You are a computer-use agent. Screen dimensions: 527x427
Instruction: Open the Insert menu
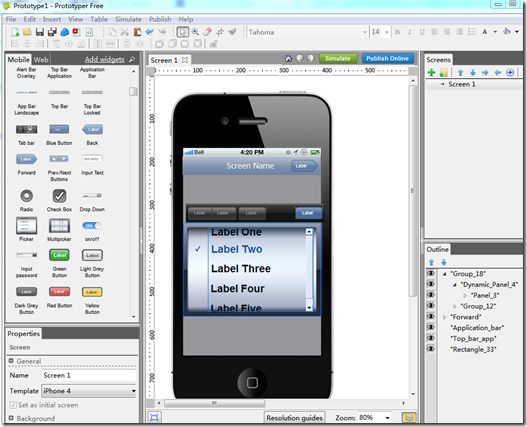click(52, 19)
